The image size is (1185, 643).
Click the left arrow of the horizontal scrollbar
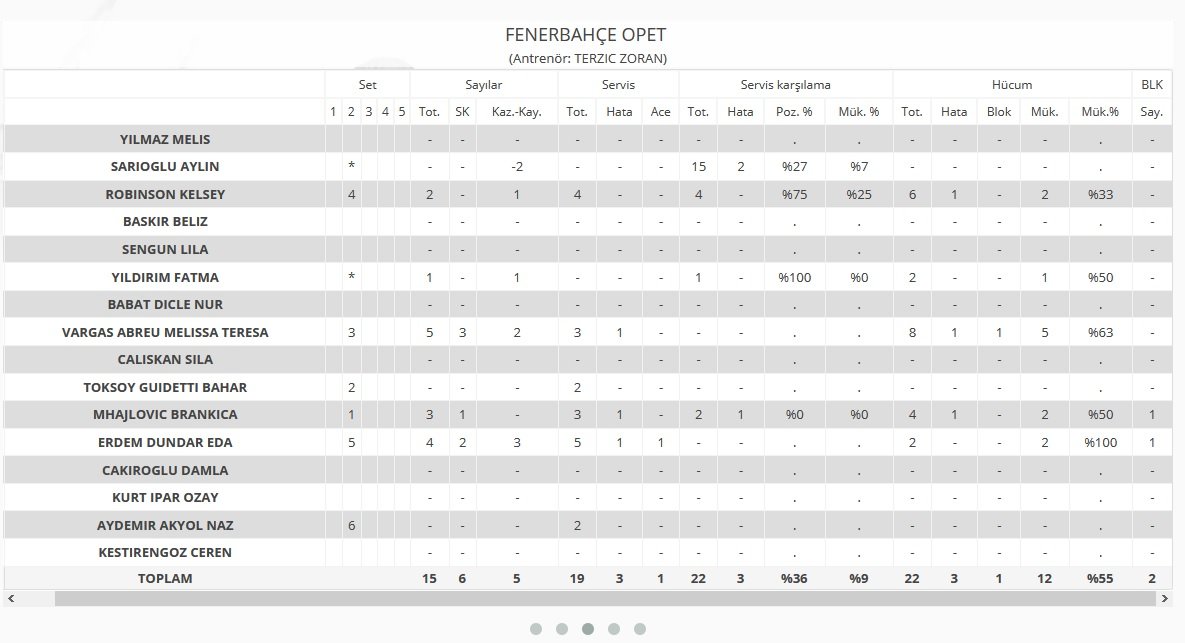coord(10,598)
